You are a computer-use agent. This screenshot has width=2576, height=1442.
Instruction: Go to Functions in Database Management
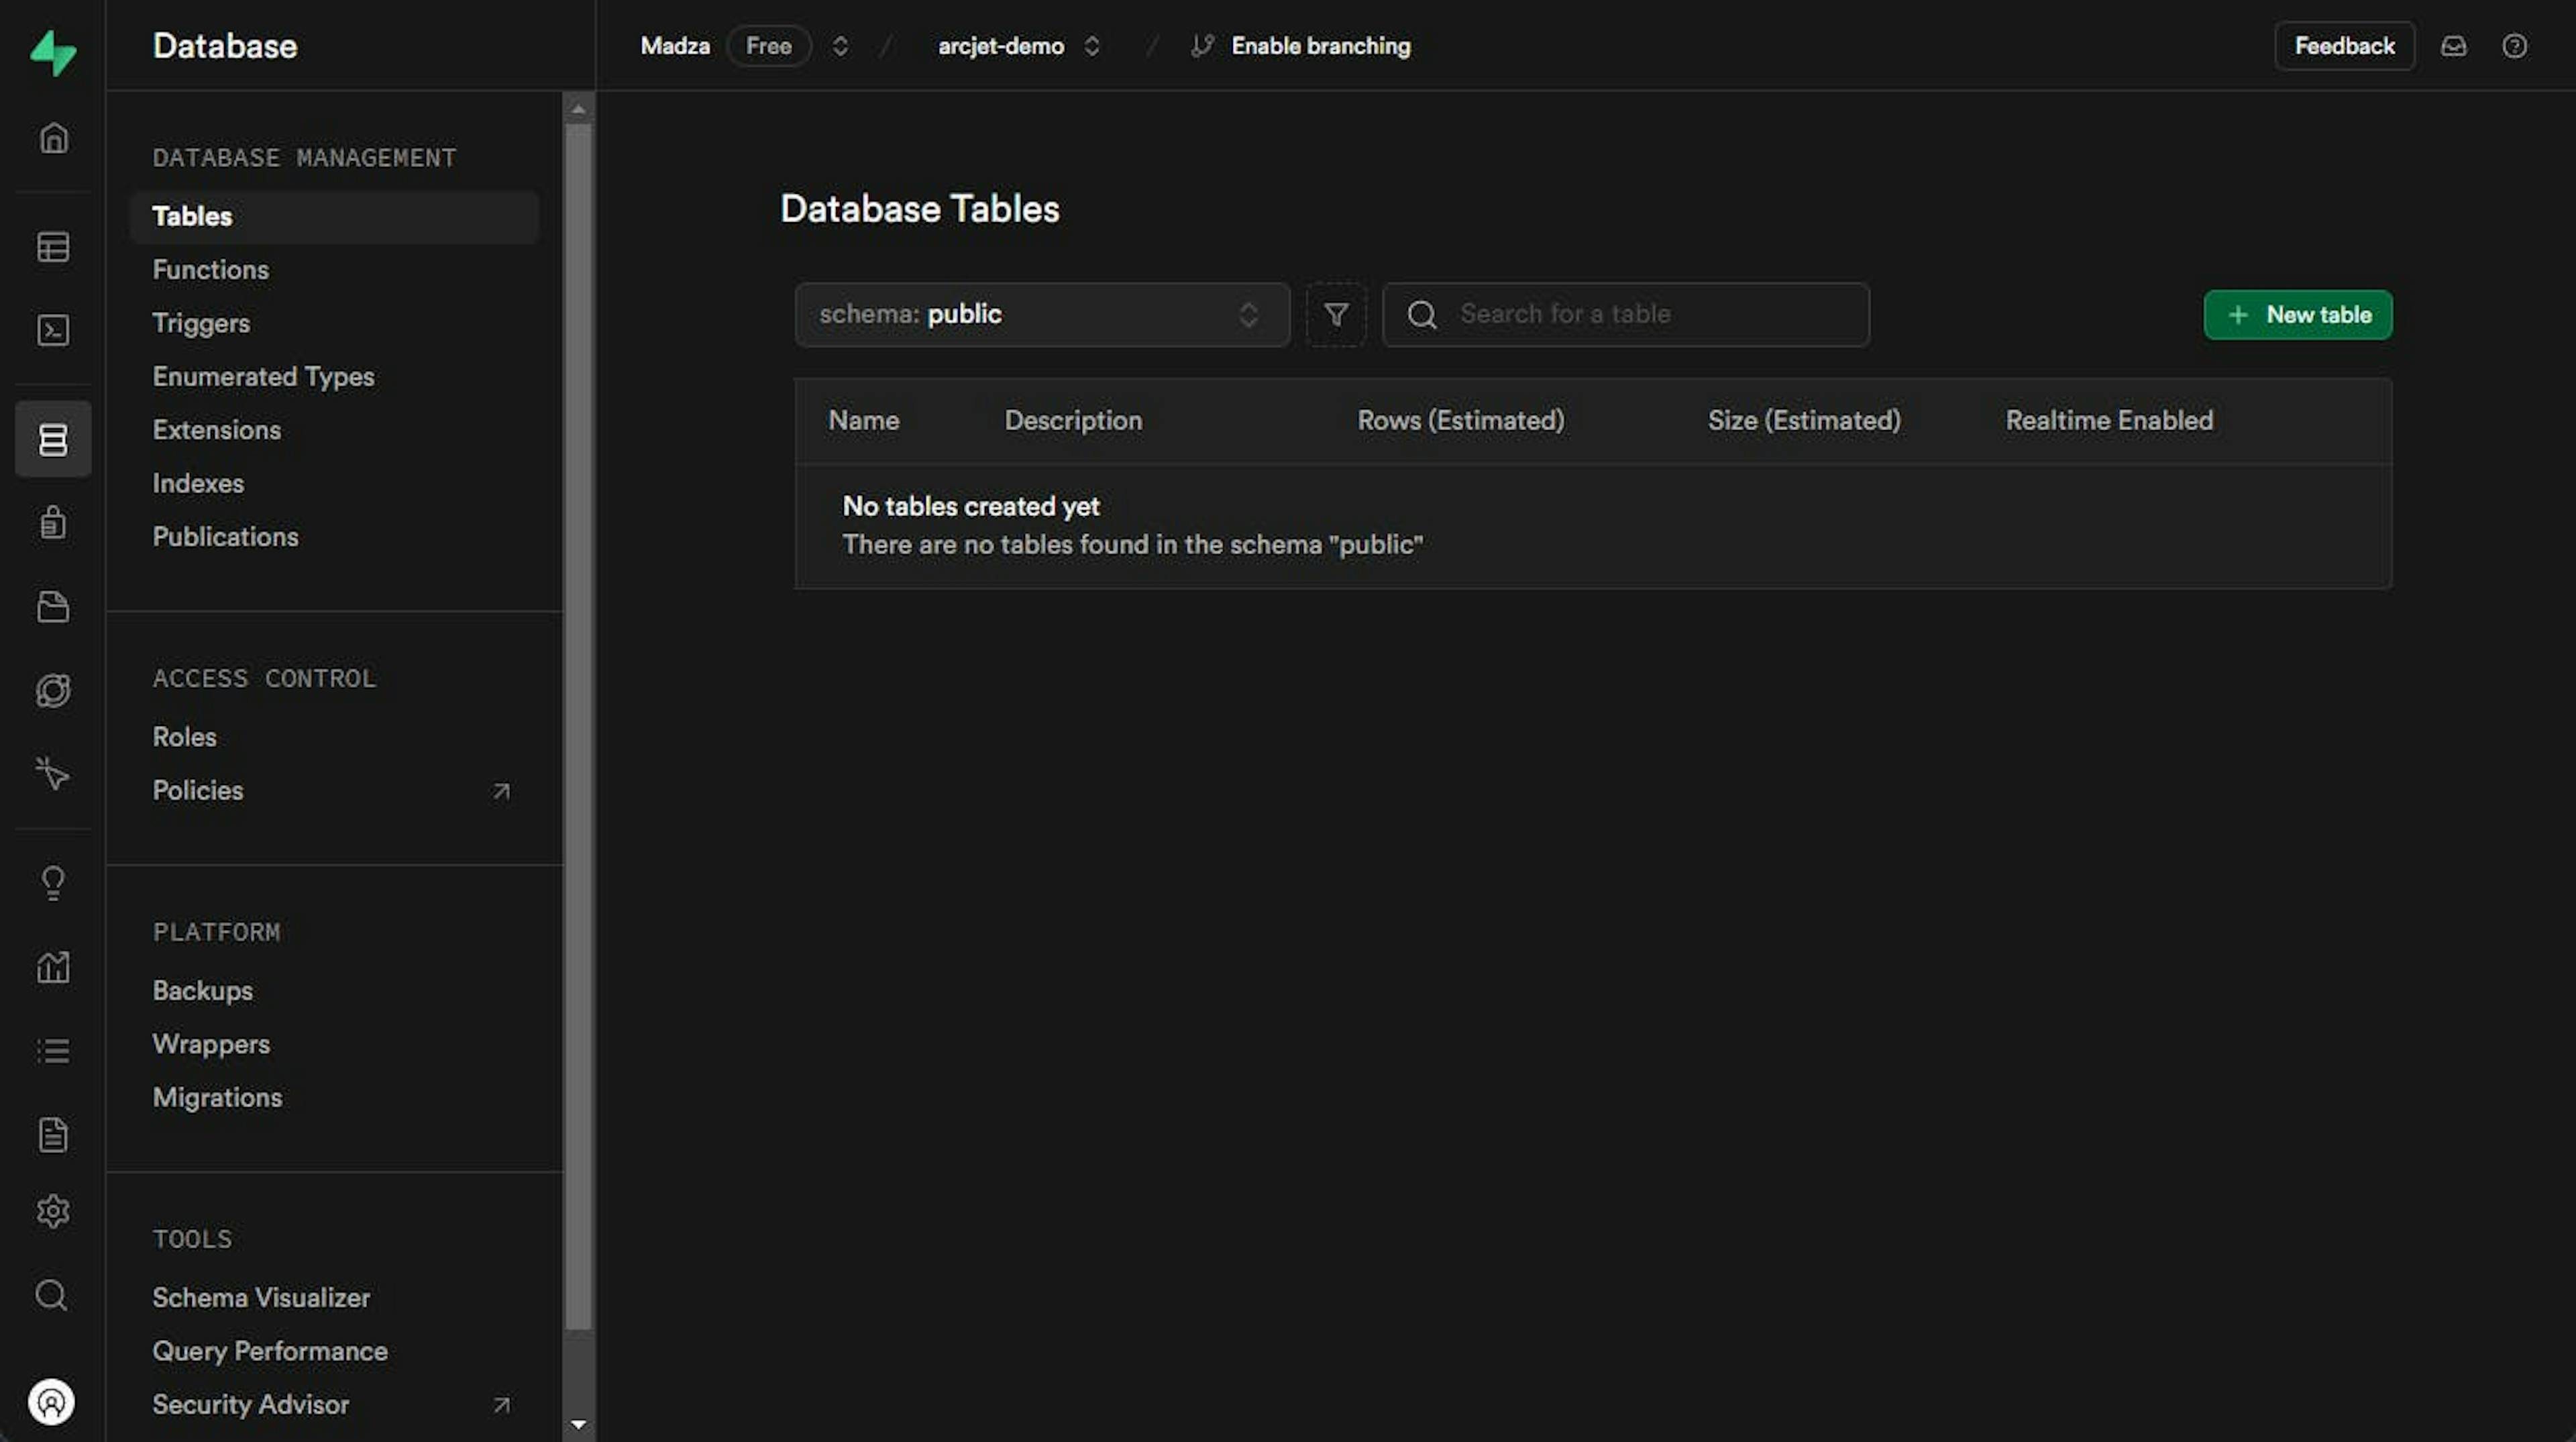tap(210, 270)
